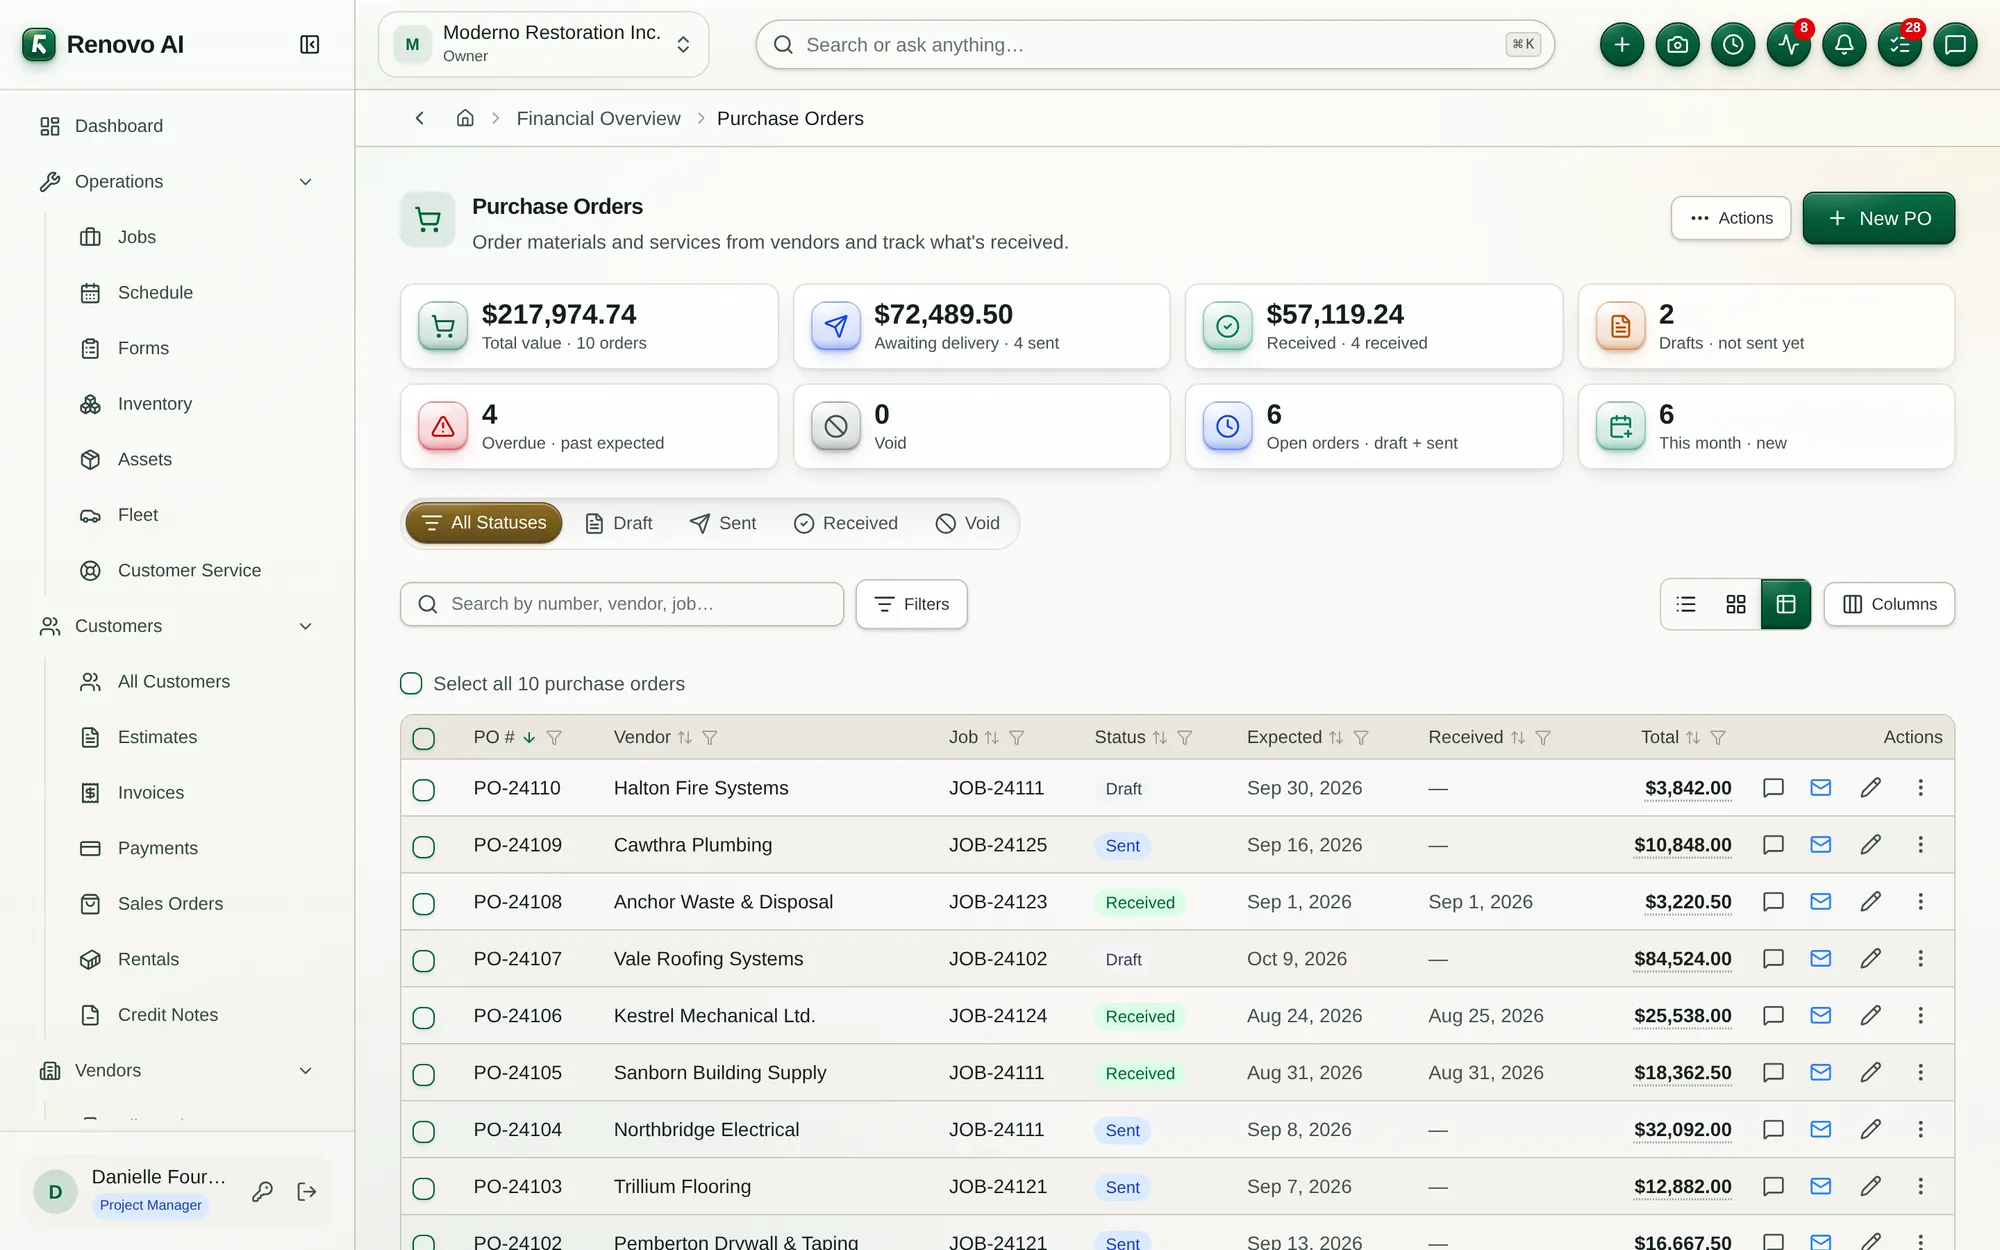The image size is (2000, 1250).
Task: Click the green plus quick-add icon
Action: pyautogui.click(x=1622, y=44)
